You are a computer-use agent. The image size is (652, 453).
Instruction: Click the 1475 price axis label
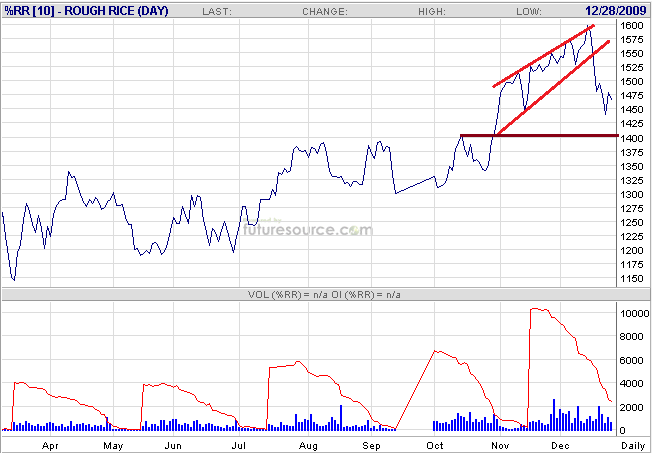click(631, 96)
